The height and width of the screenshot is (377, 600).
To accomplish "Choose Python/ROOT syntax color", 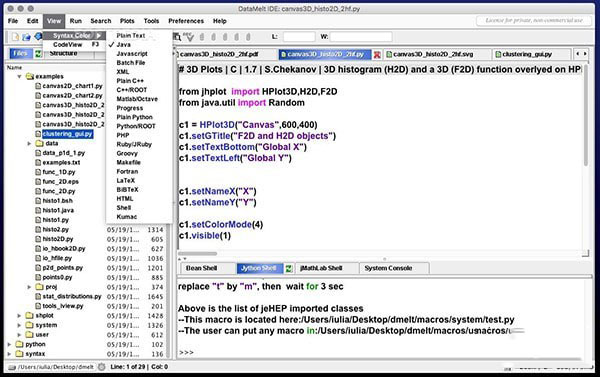I will click(x=139, y=126).
